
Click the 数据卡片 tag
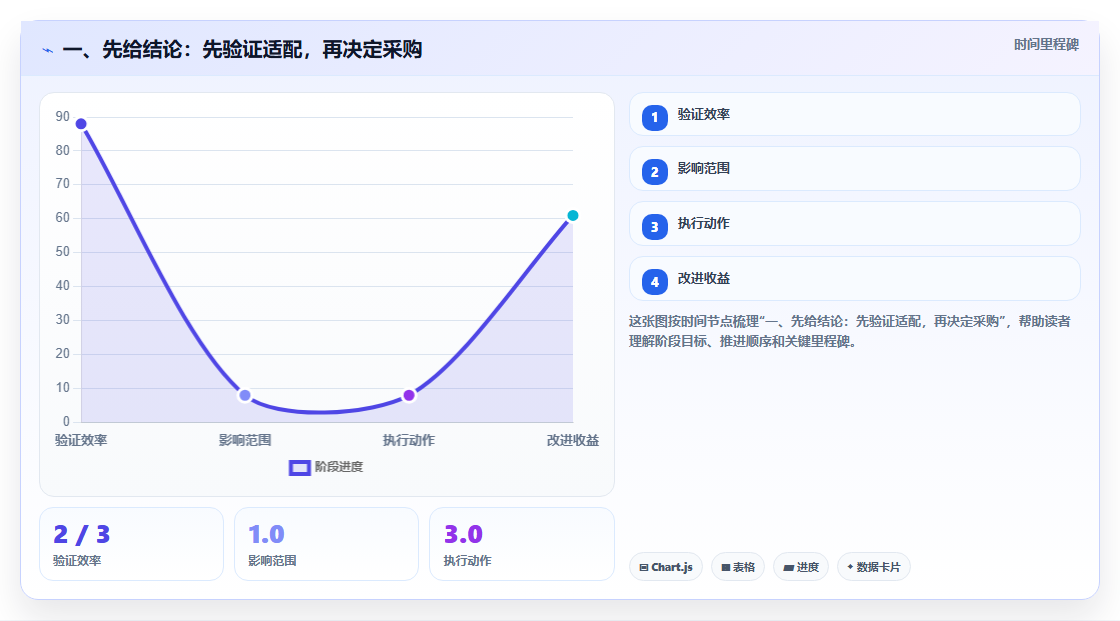point(874,567)
